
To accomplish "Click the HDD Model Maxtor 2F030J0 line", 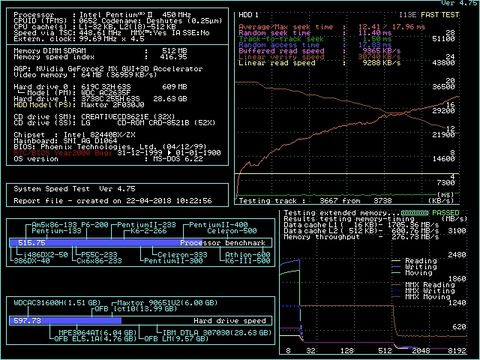I will tap(79, 105).
